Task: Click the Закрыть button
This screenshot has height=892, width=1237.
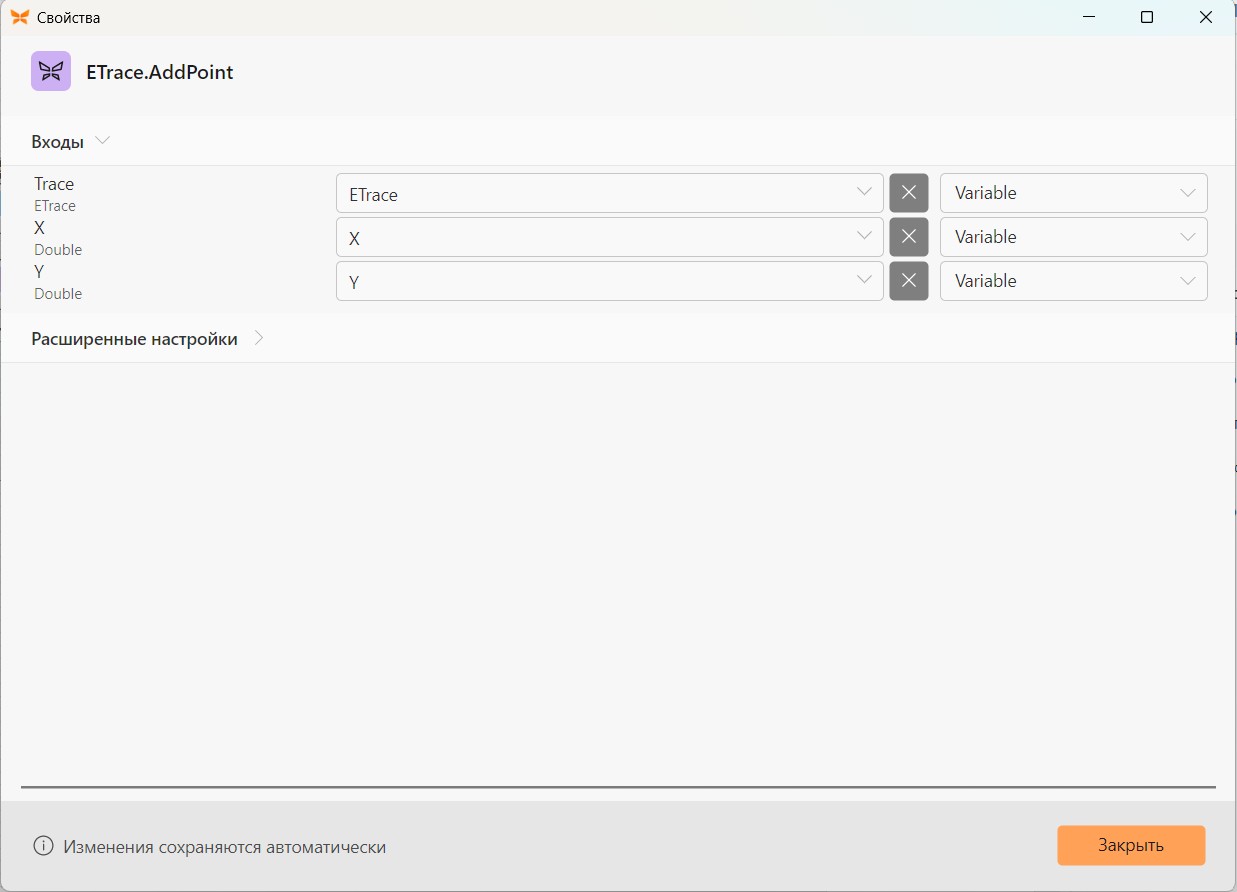Action: coord(1131,845)
